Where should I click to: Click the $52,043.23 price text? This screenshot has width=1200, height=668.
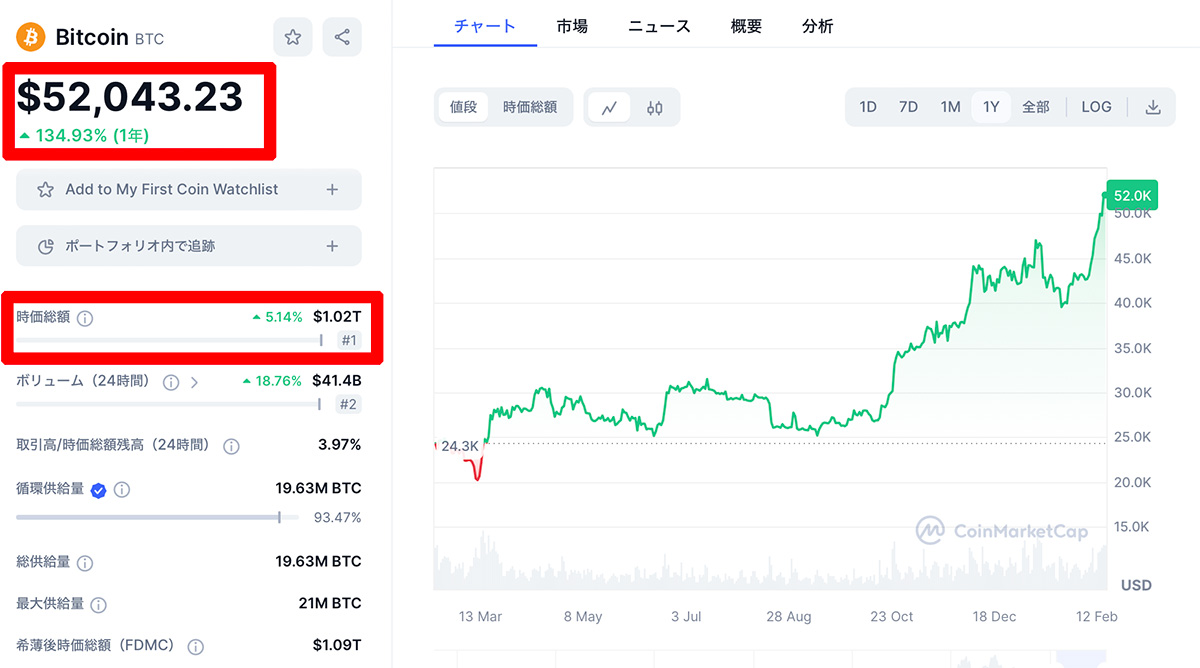tap(129, 97)
